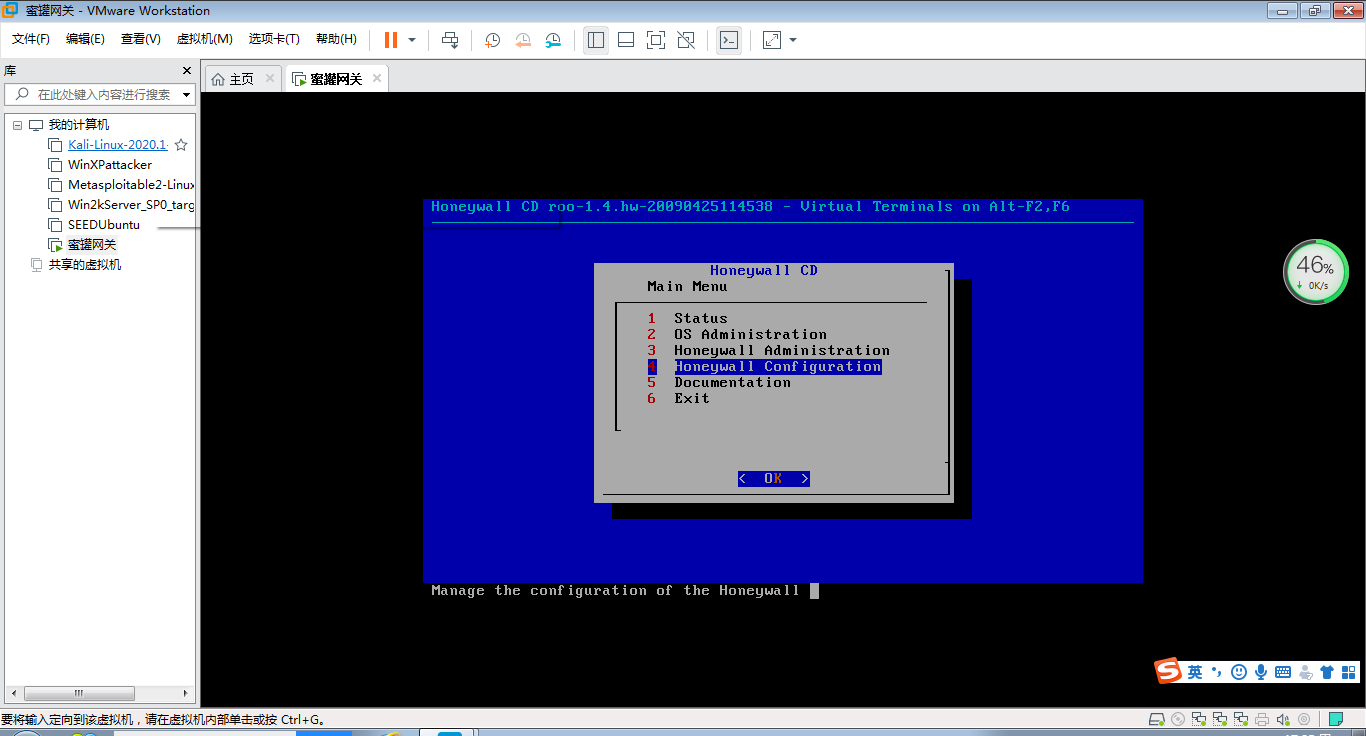The width and height of the screenshot is (1366, 736).
Task: Send Ctrl+Alt+Del to the virtual machine
Action: (x=450, y=40)
